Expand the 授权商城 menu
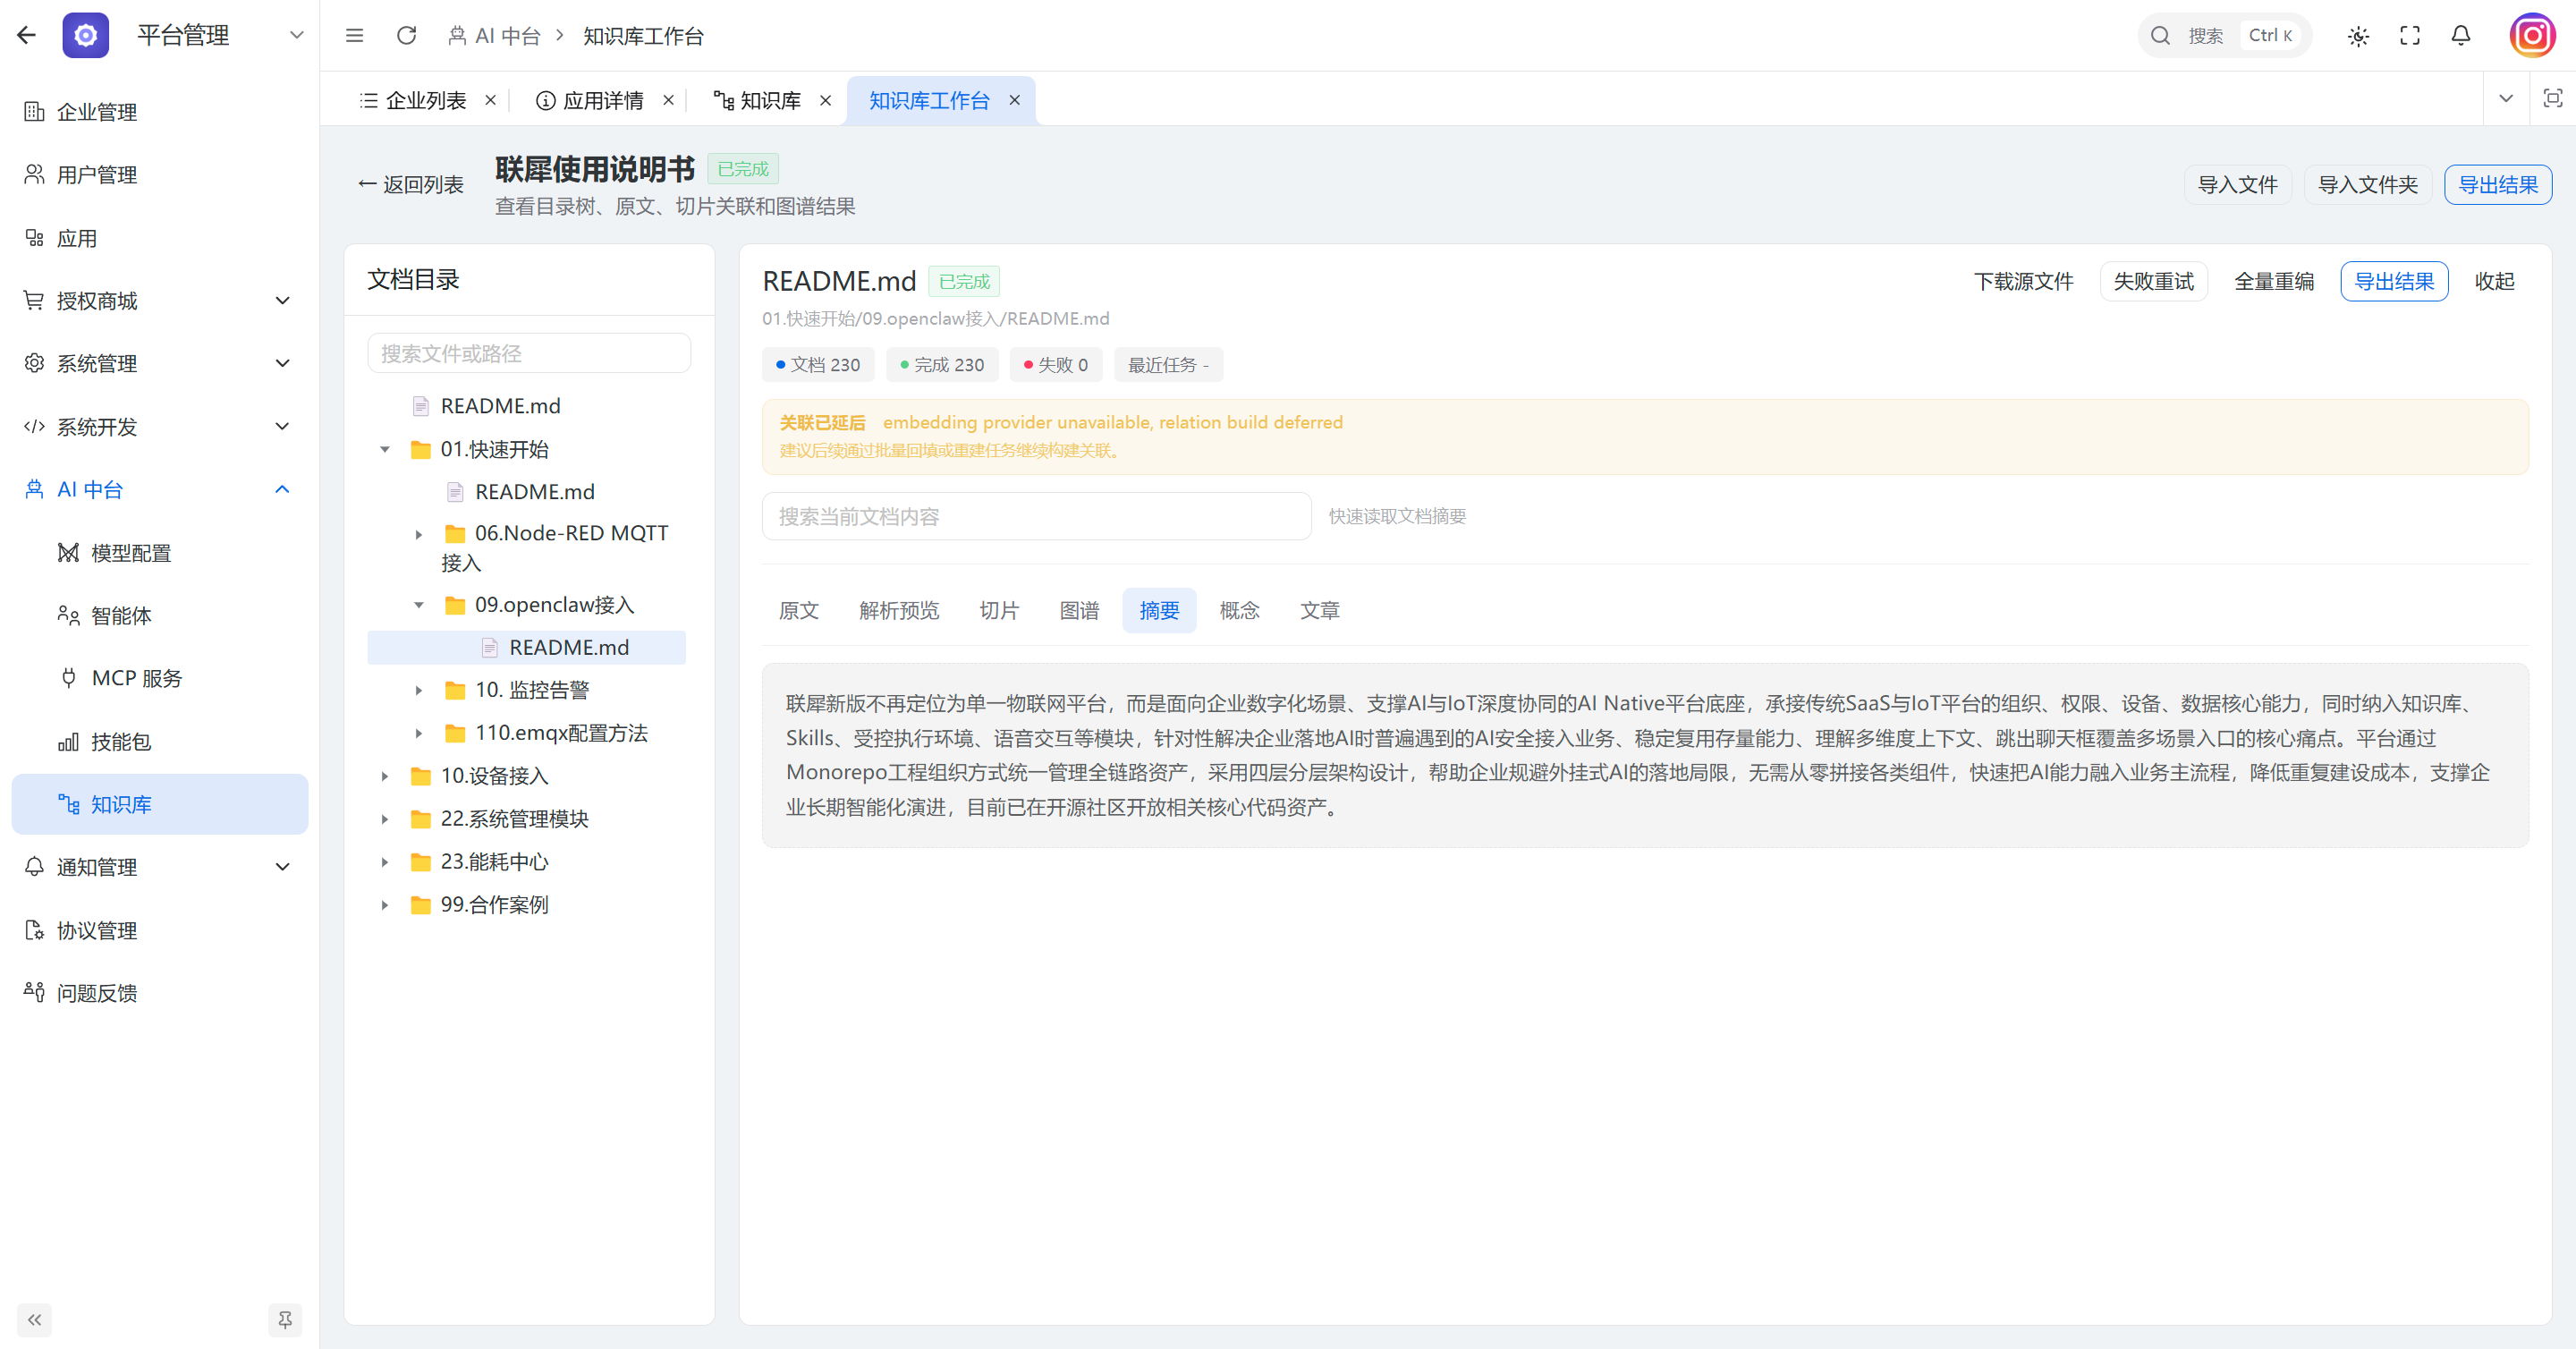Screen dimensions: 2576x1349 (283, 300)
